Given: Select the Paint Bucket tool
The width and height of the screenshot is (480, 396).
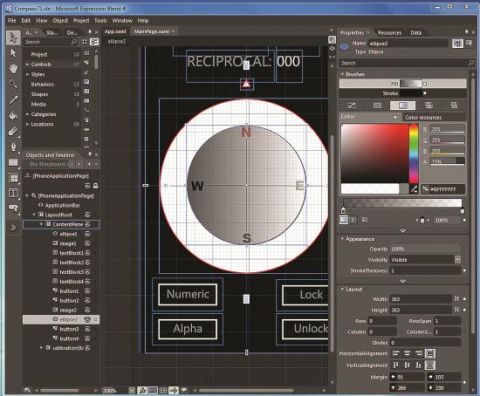Looking at the screenshot, I should pyautogui.click(x=13, y=115).
